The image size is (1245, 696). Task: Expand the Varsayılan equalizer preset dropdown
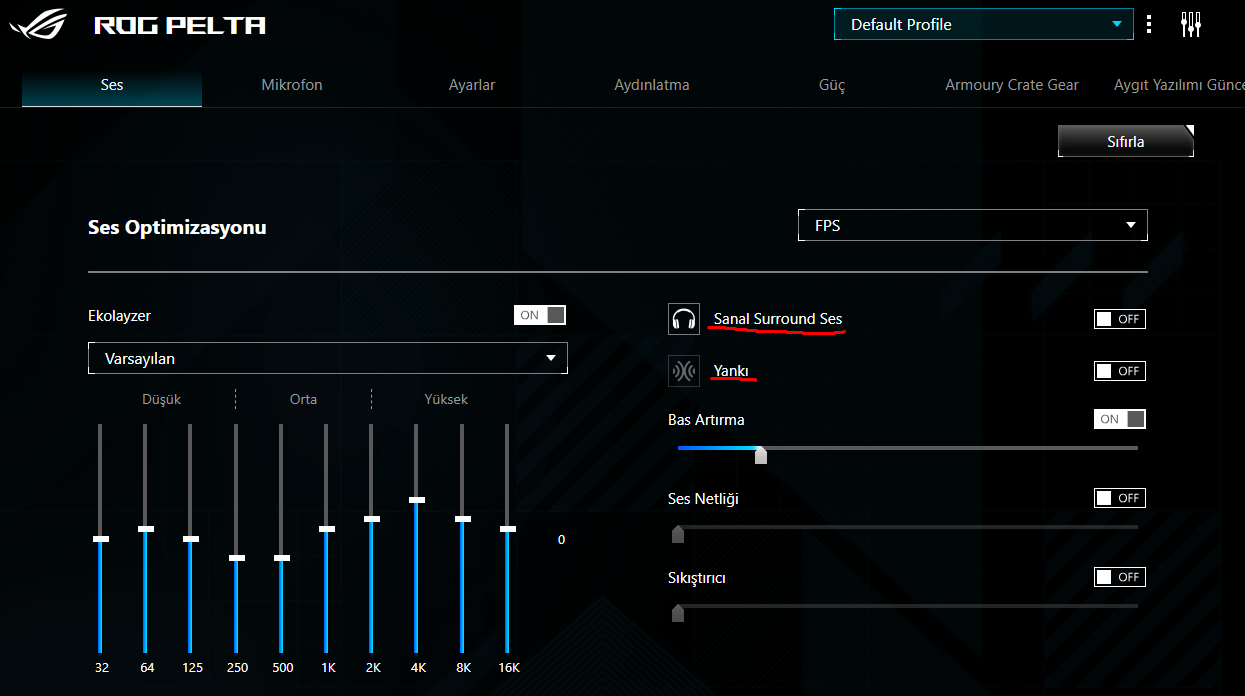coord(328,358)
